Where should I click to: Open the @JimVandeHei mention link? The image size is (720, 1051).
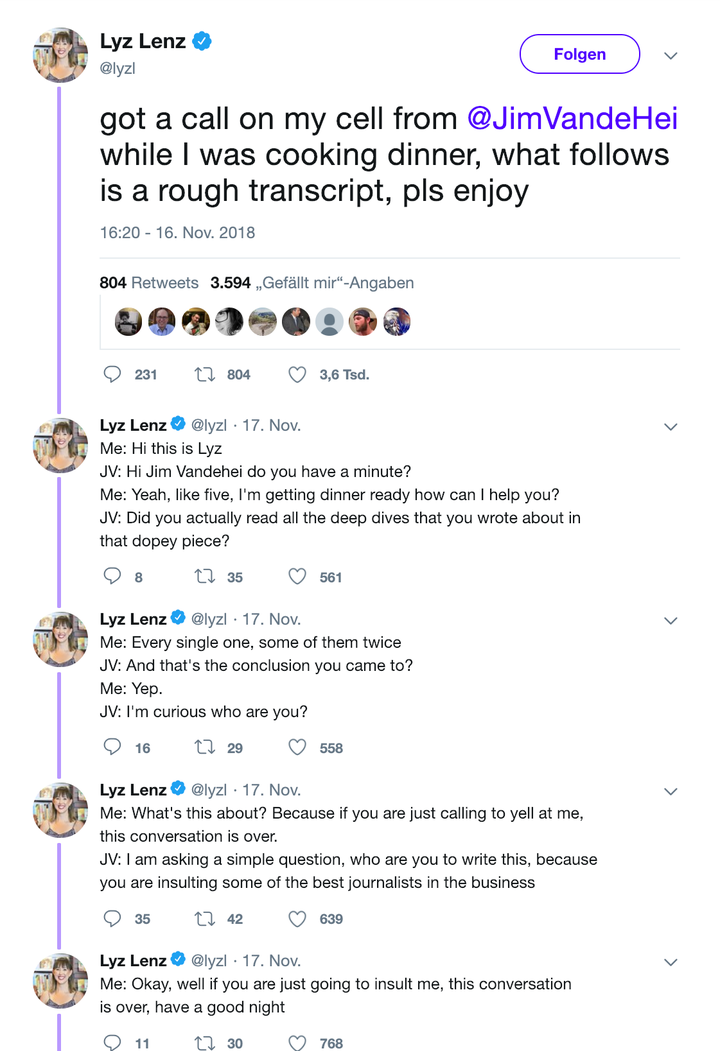click(573, 119)
